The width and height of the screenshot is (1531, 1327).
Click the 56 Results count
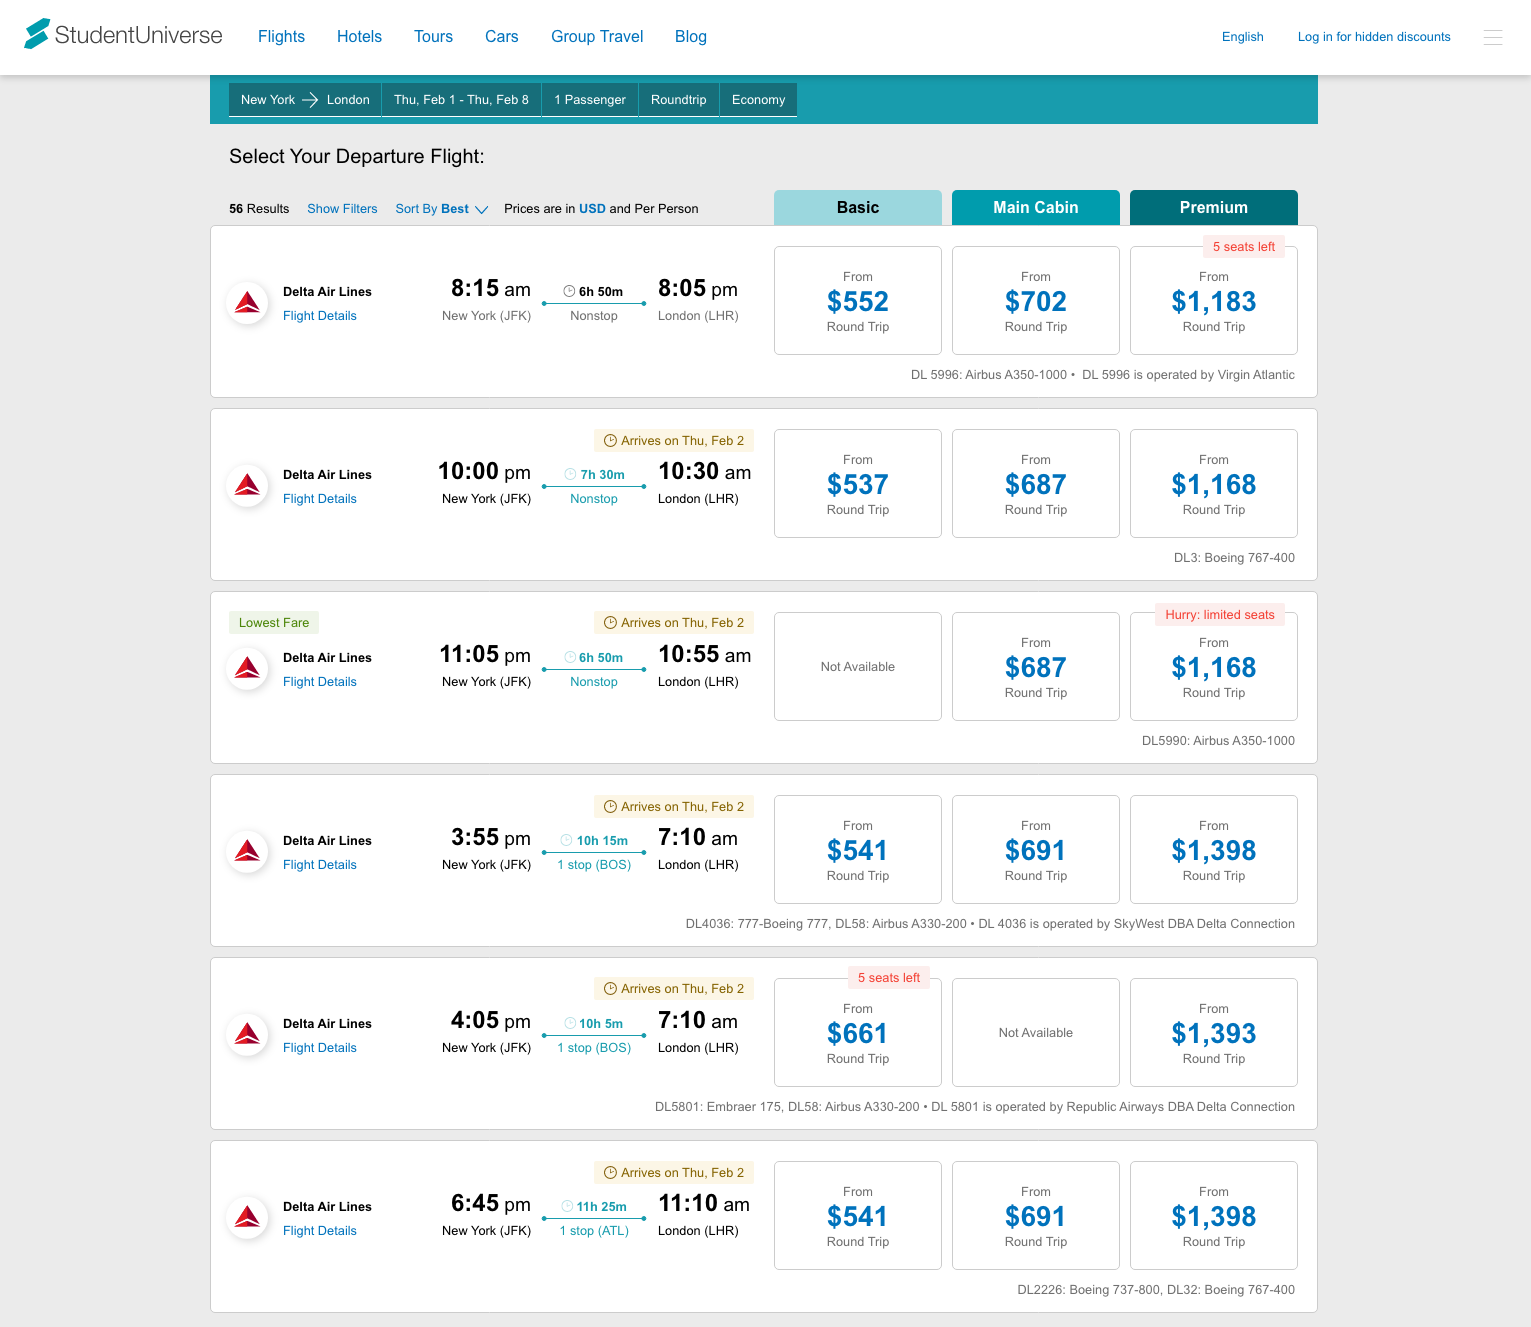(x=259, y=209)
